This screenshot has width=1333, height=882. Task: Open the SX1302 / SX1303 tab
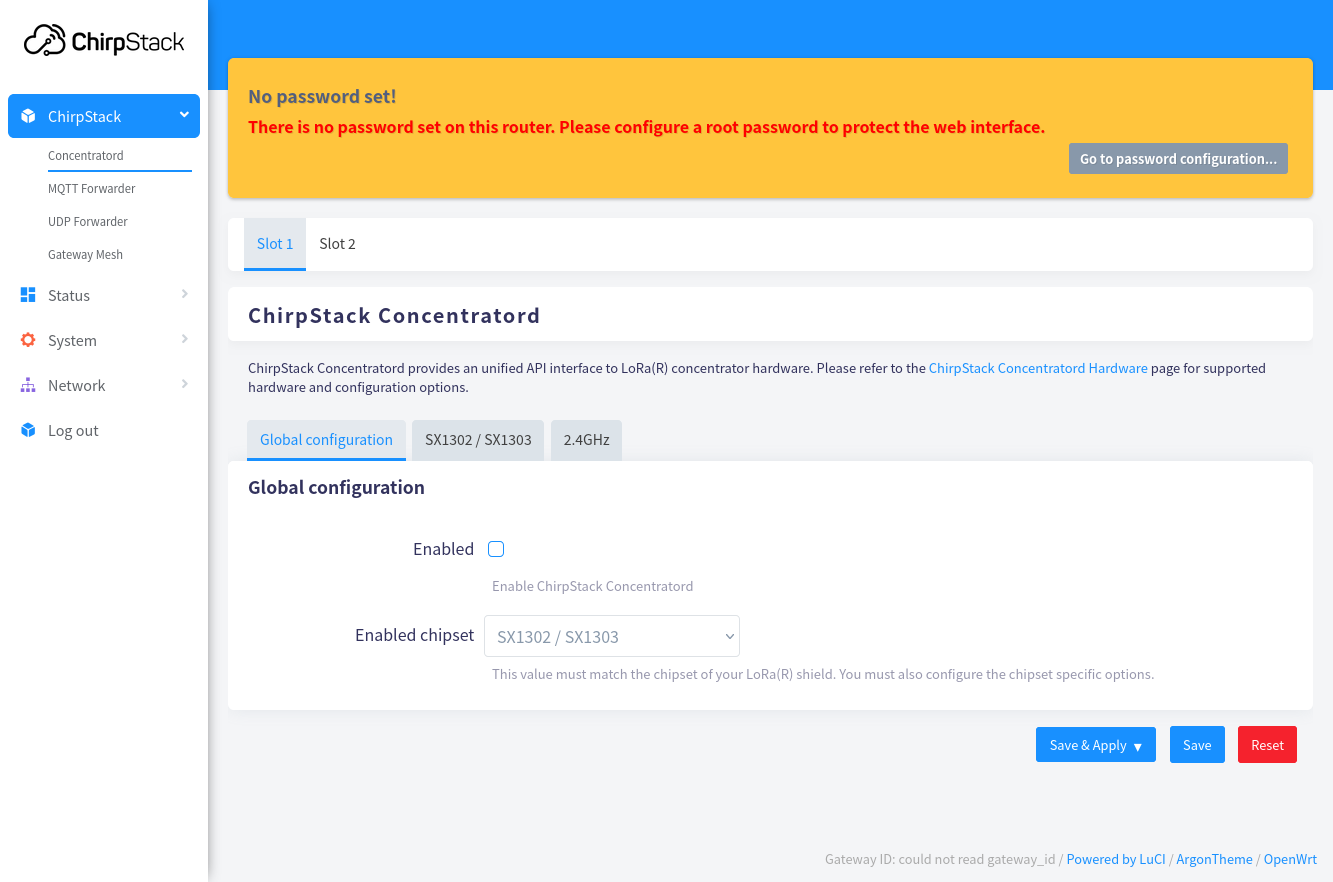478,440
